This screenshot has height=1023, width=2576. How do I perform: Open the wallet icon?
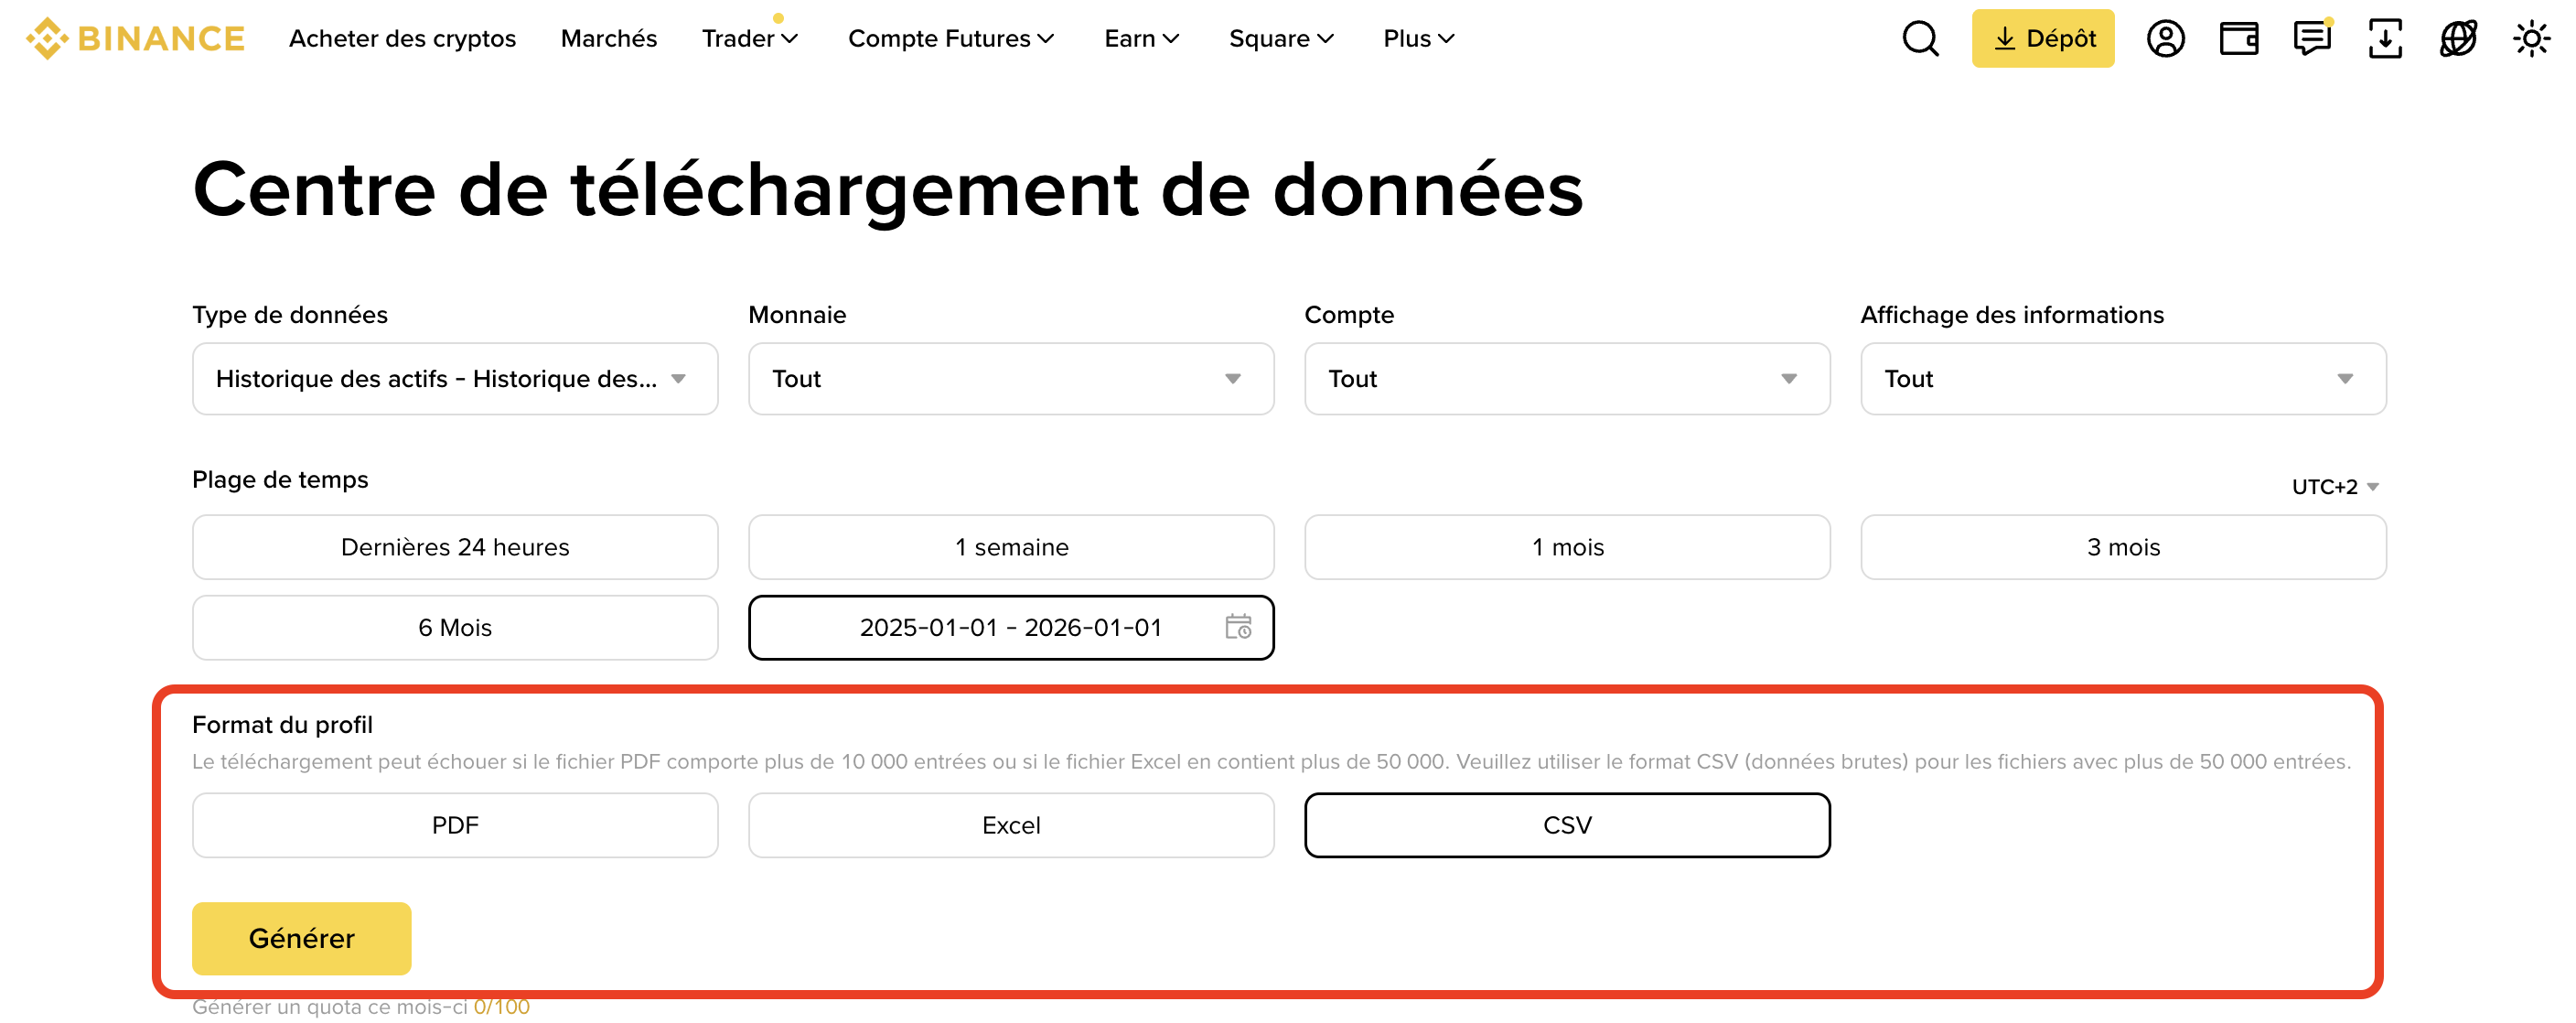tap(2238, 38)
